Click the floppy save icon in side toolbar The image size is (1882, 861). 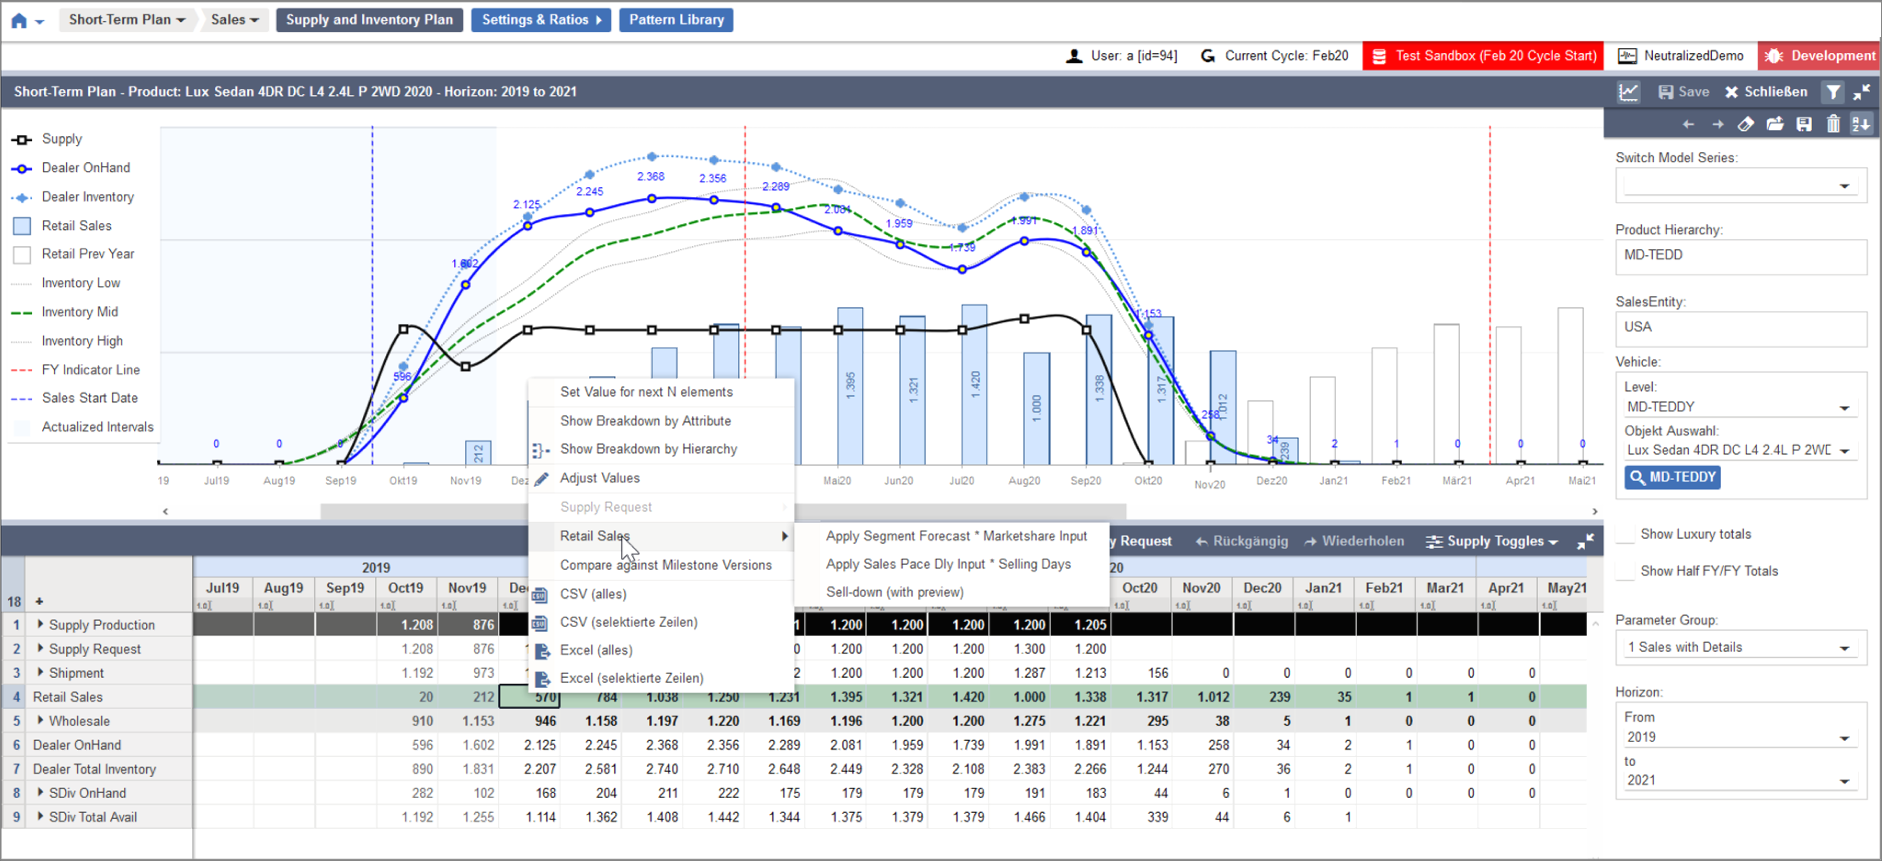tap(1804, 124)
